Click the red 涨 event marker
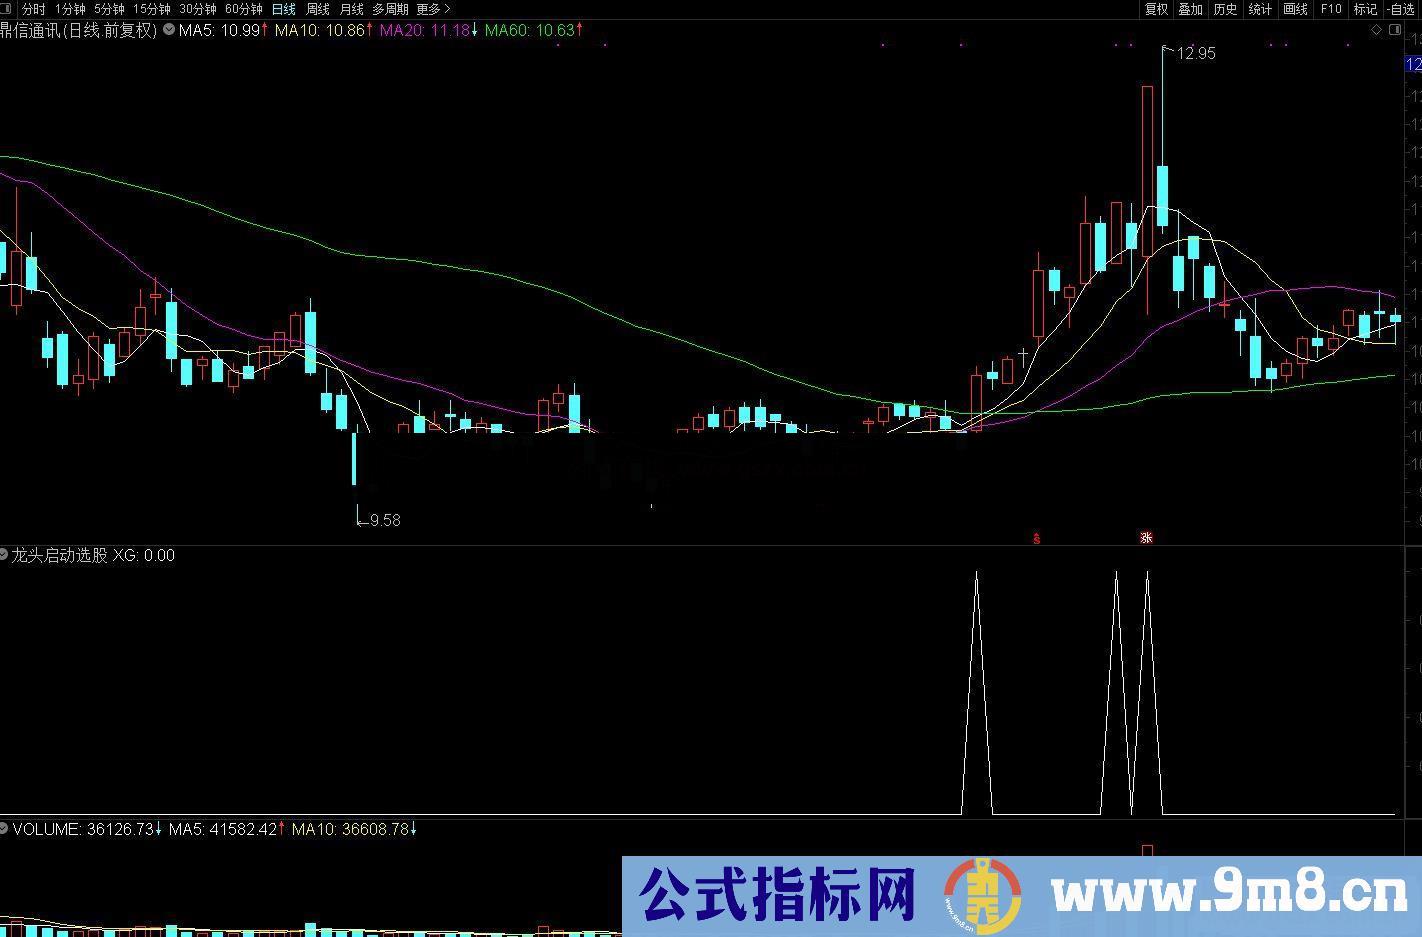Screen dimensions: 1422x937 (x=1146, y=537)
